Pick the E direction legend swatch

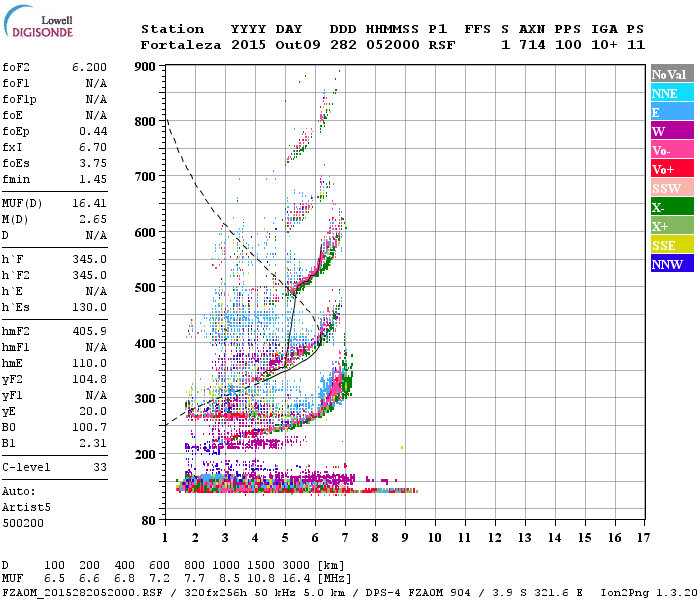click(x=670, y=112)
